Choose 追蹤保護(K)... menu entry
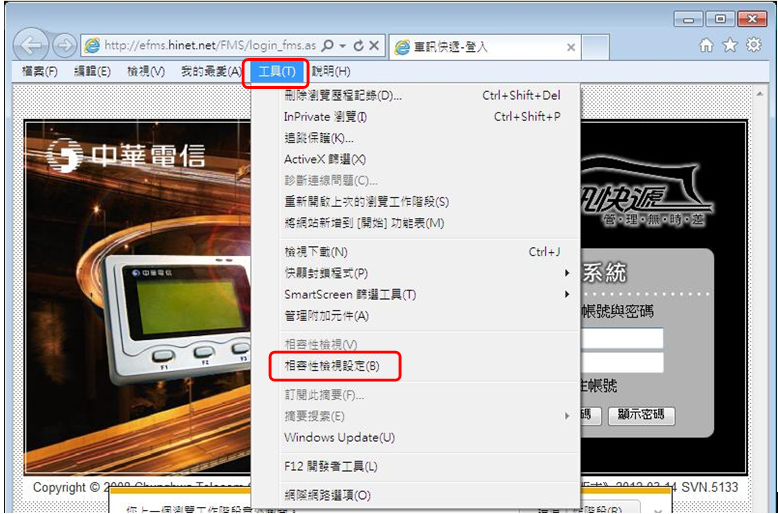The width and height of the screenshot is (778, 514). click(x=416, y=138)
